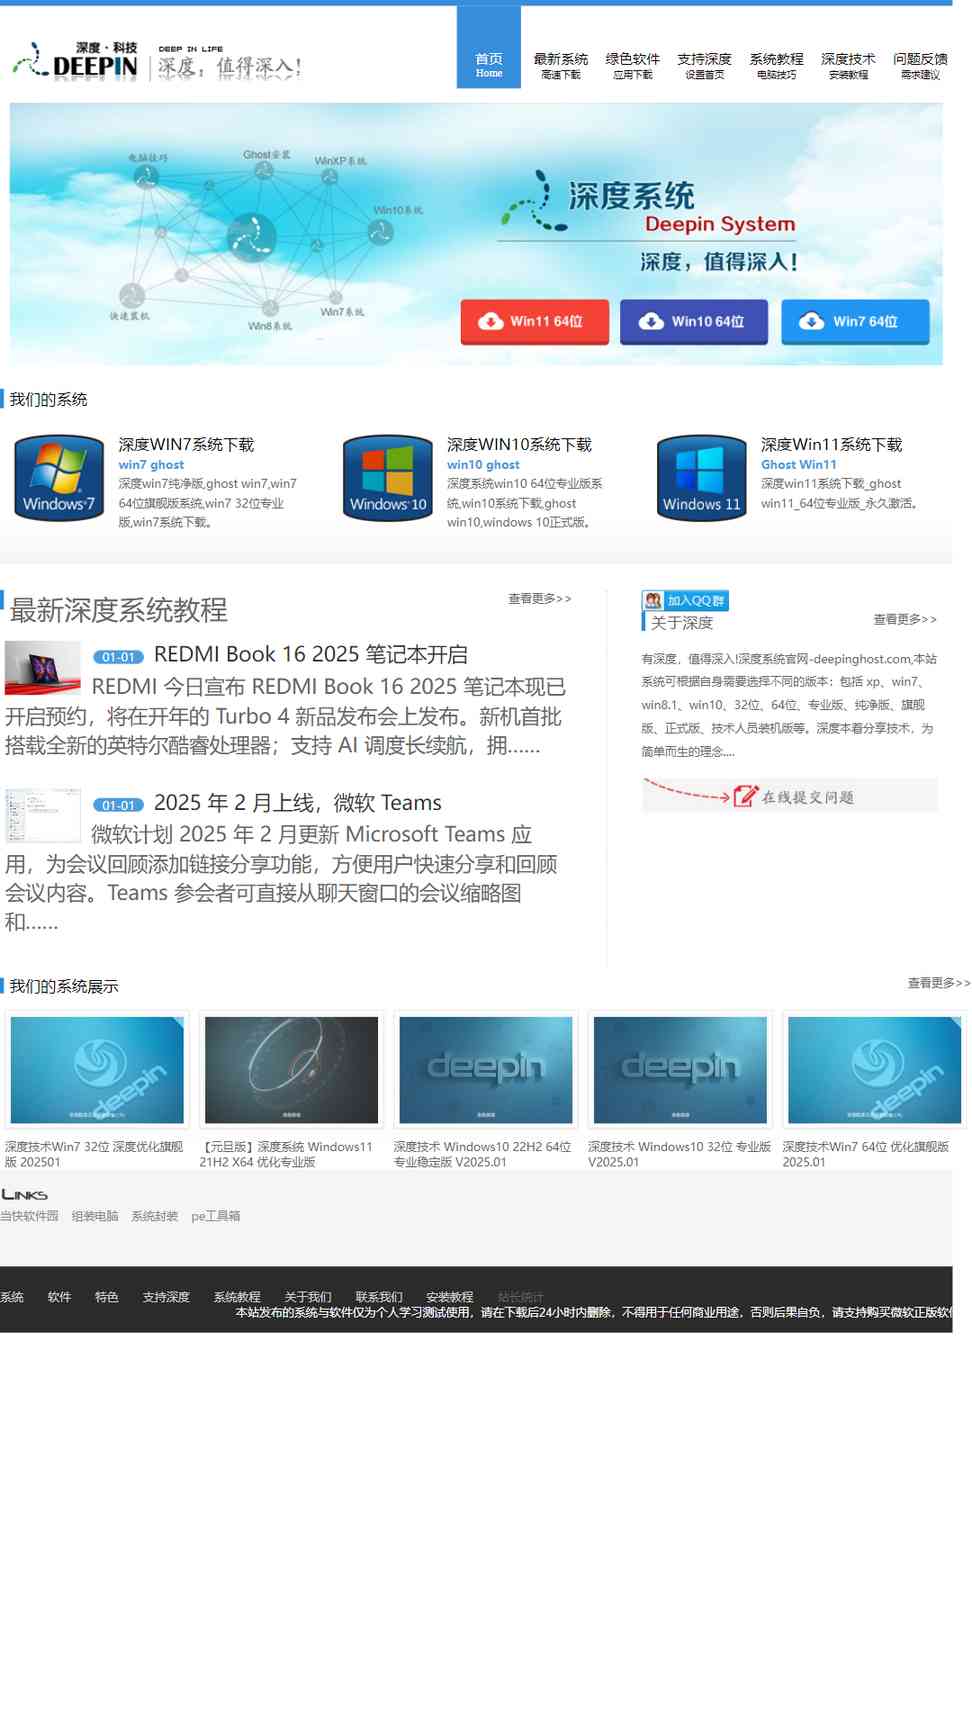Click the Win10 64位 download button
Image resolution: width=972 pixels, height=1728 pixels.
(x=694, y=322)
